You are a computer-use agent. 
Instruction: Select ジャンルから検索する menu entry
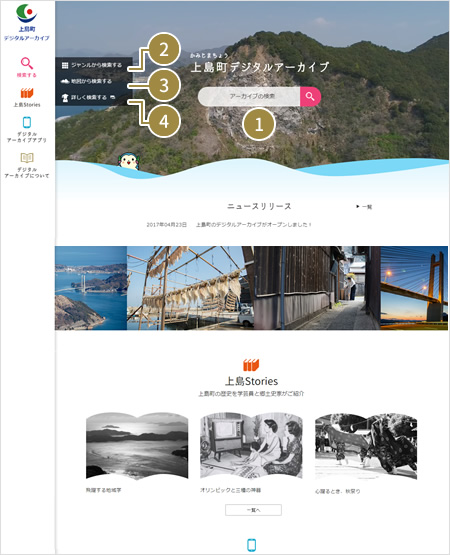pyautogui.click(x=94, y=65)
